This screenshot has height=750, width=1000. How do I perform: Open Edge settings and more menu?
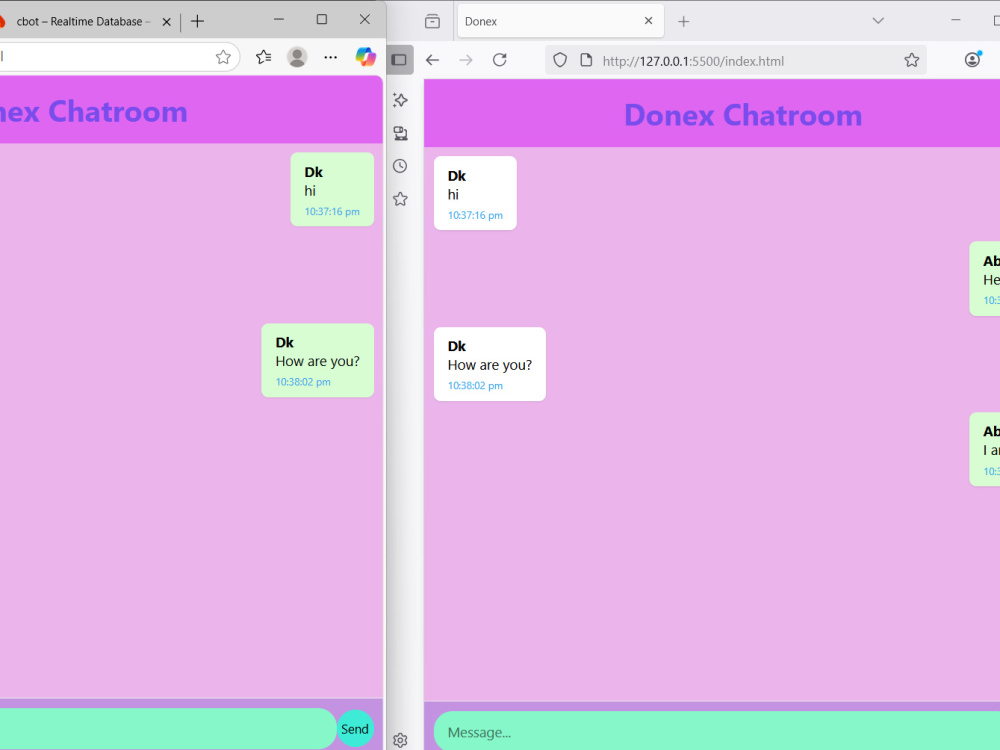(330, 57)
